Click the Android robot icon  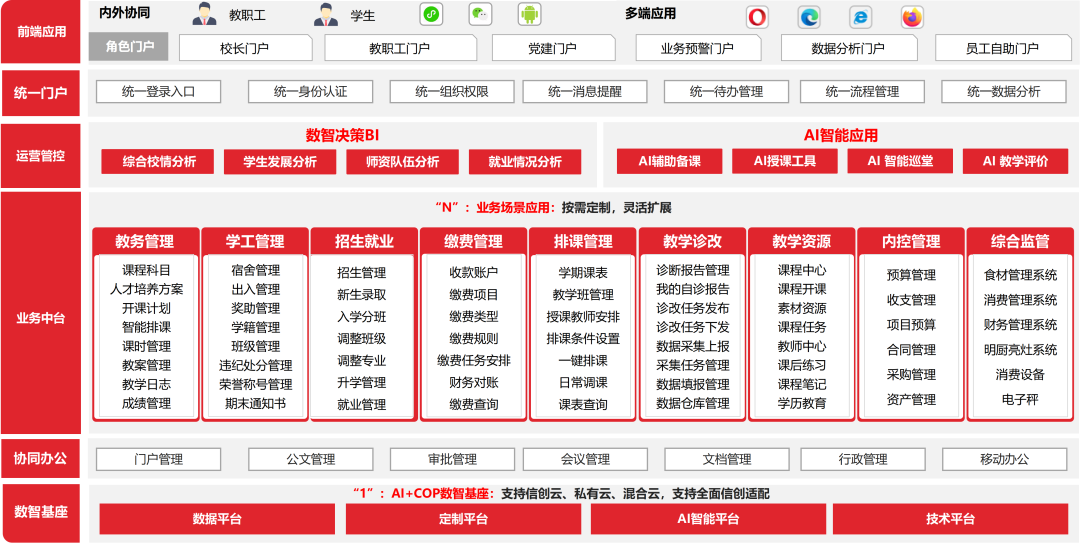(529, 14)
